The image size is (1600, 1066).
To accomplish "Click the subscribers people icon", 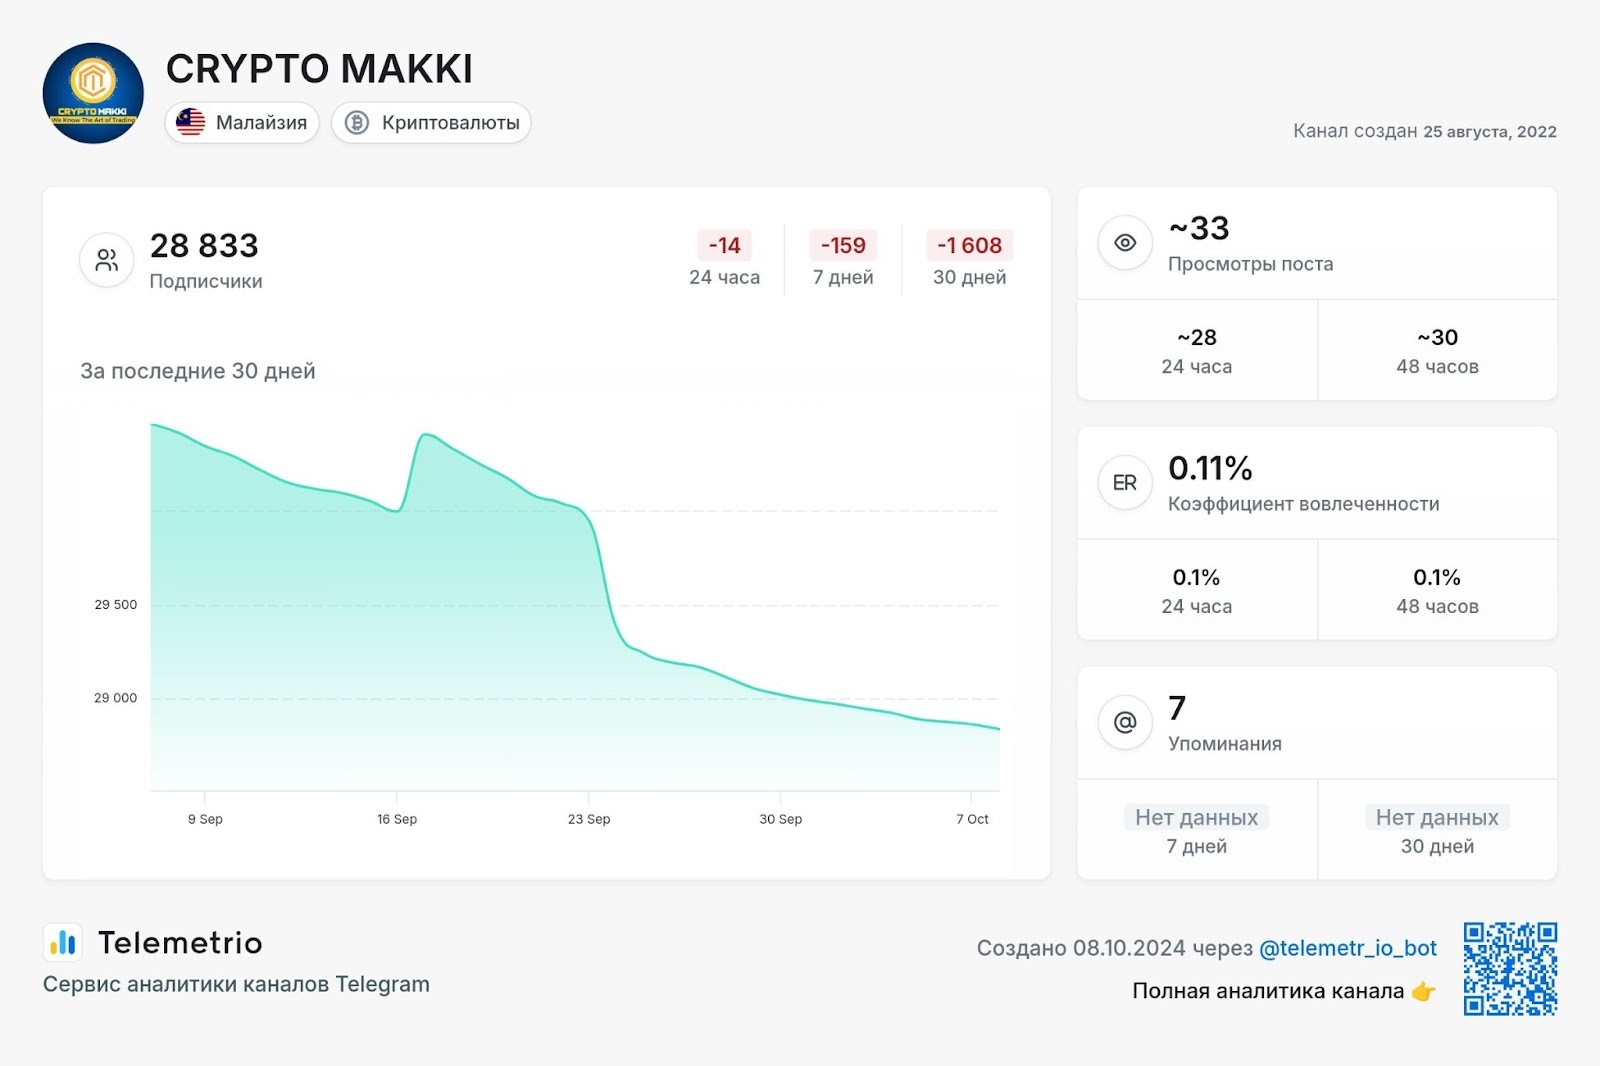I will 106,260.
